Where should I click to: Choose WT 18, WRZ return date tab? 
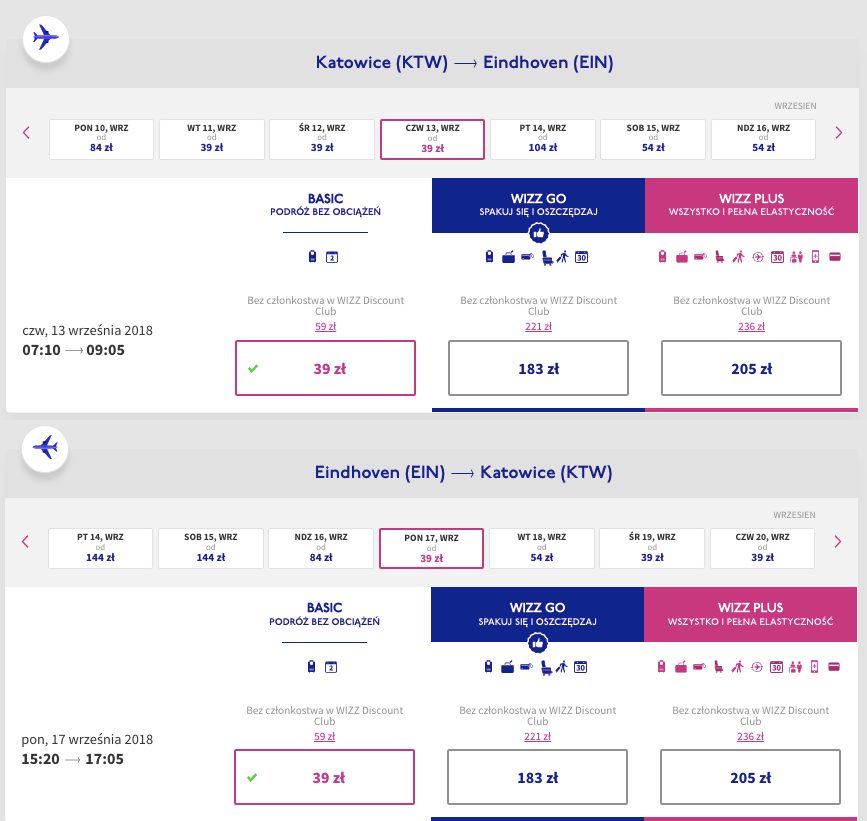(542, 548)
